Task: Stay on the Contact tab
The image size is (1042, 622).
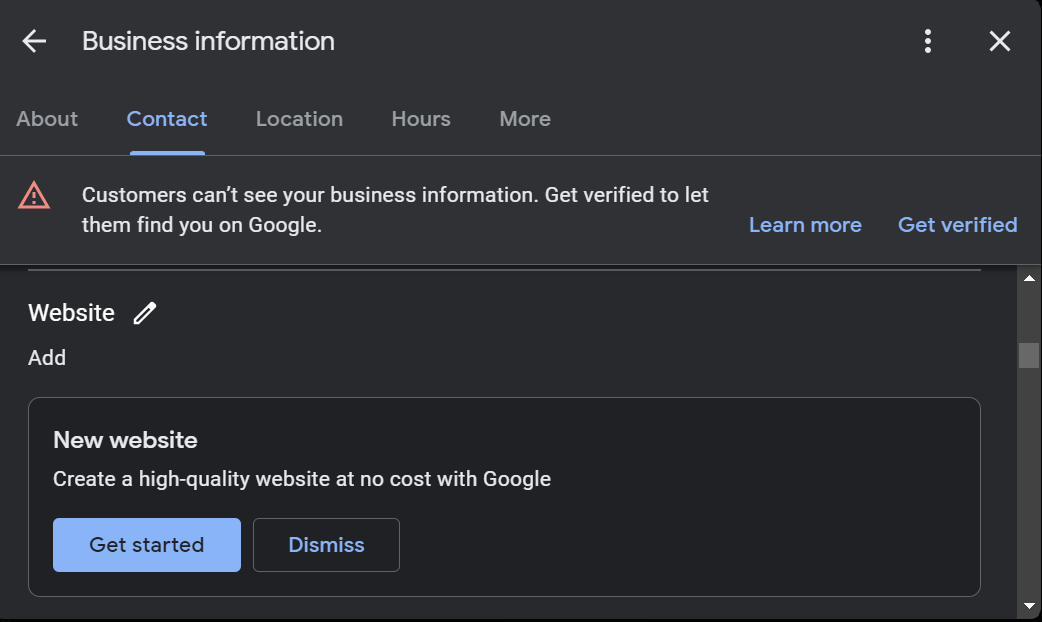Action: (166, 118)
